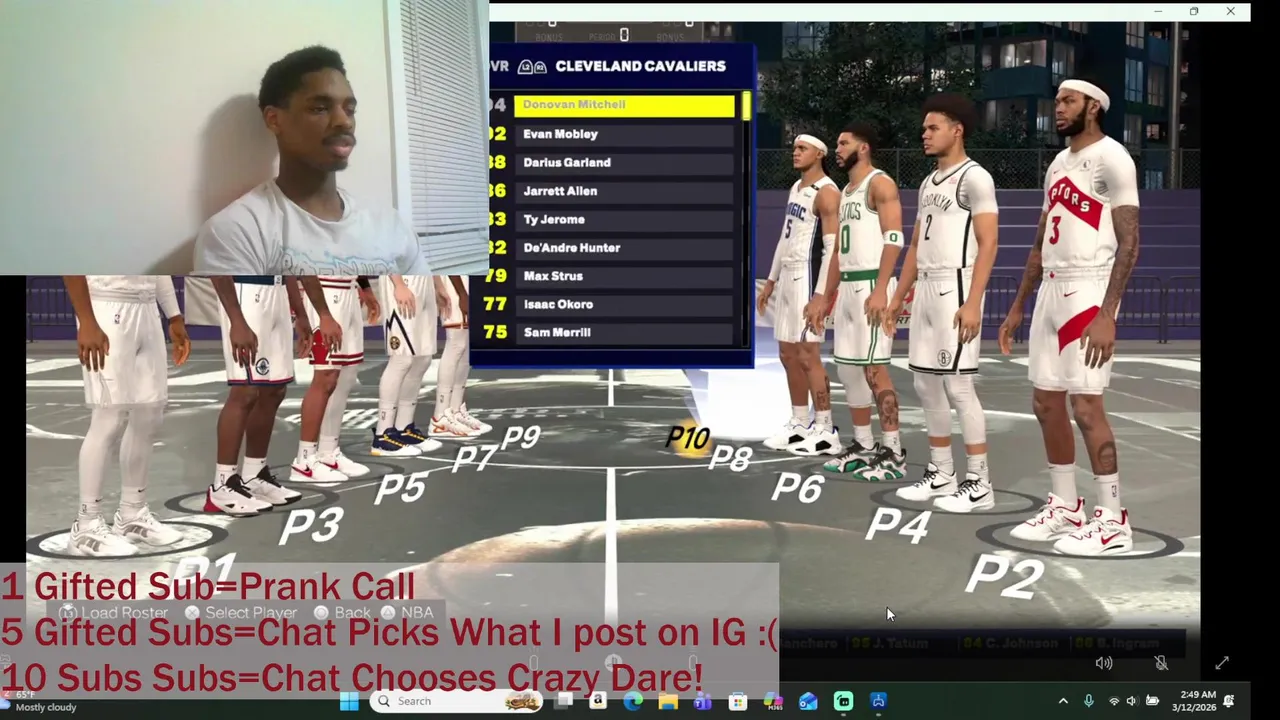Pick Max Strus from the list
The image size is (1280, 720).
[624, 276]
